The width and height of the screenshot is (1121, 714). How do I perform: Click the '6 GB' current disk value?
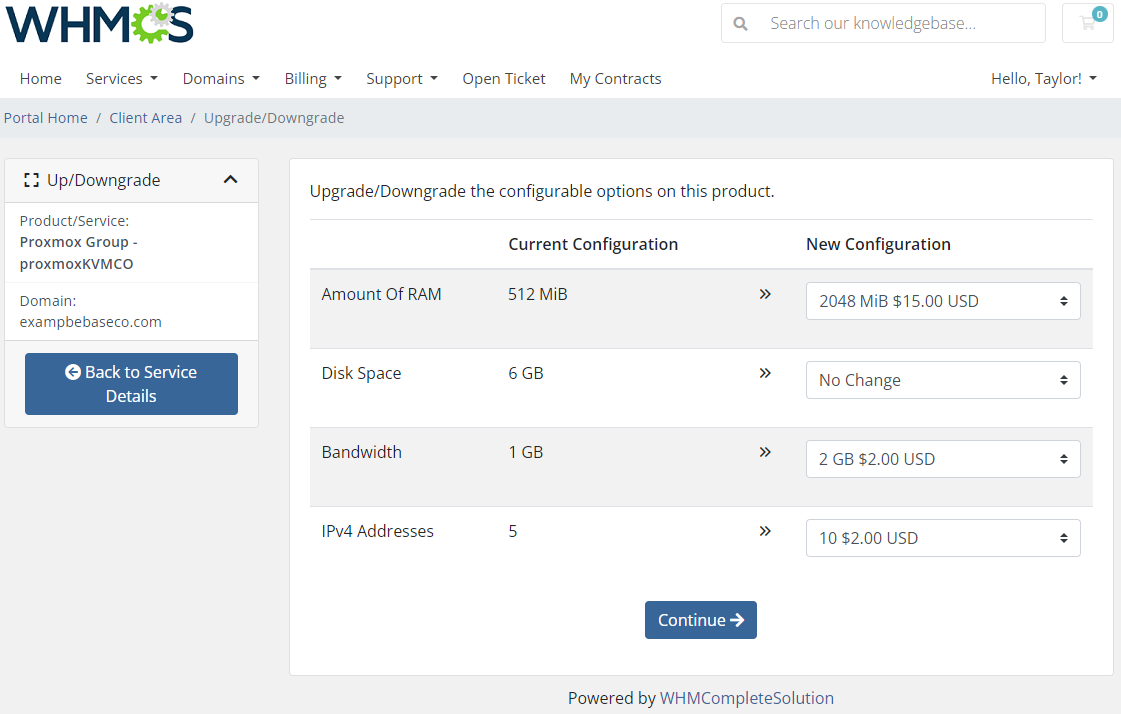[525, 373]
